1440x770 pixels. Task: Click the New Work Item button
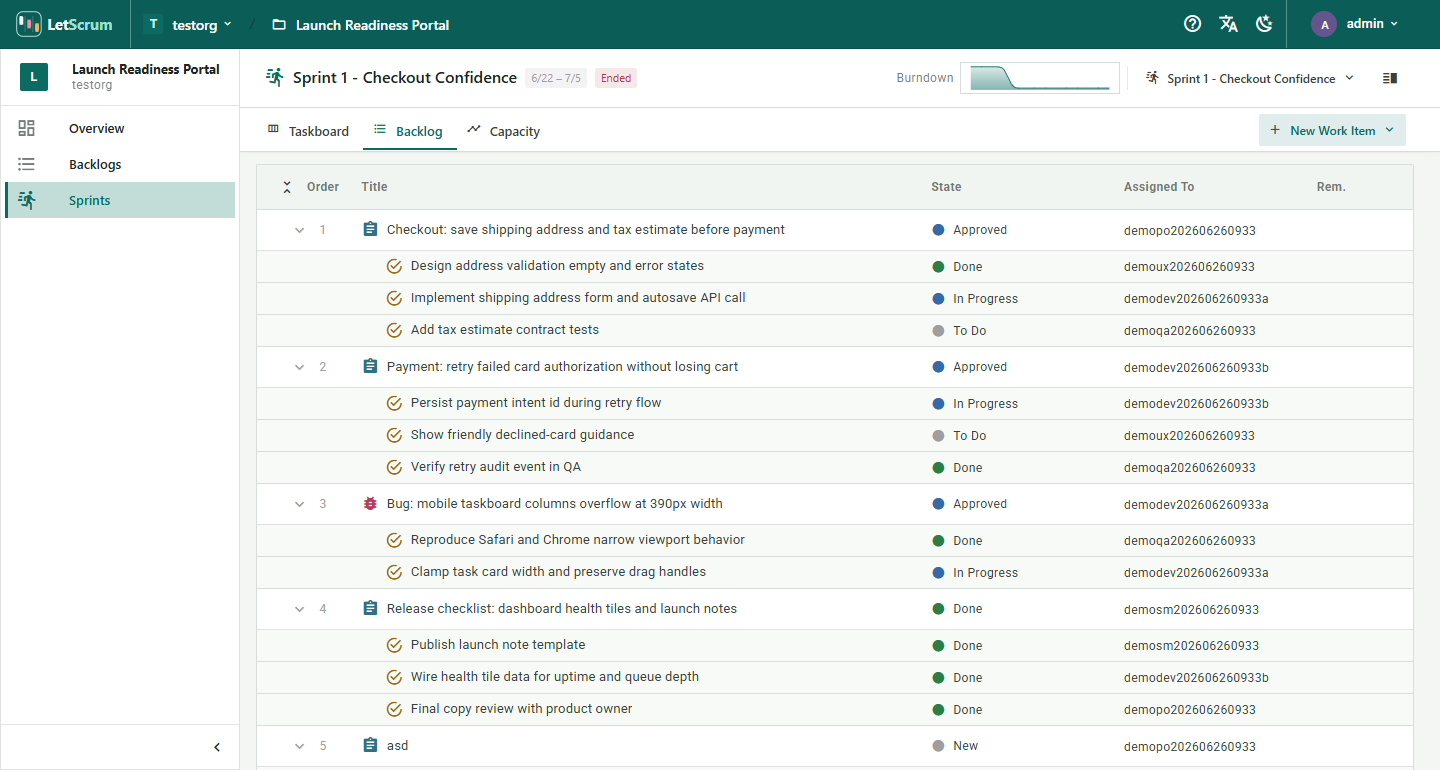click(x=1332, y=130)
